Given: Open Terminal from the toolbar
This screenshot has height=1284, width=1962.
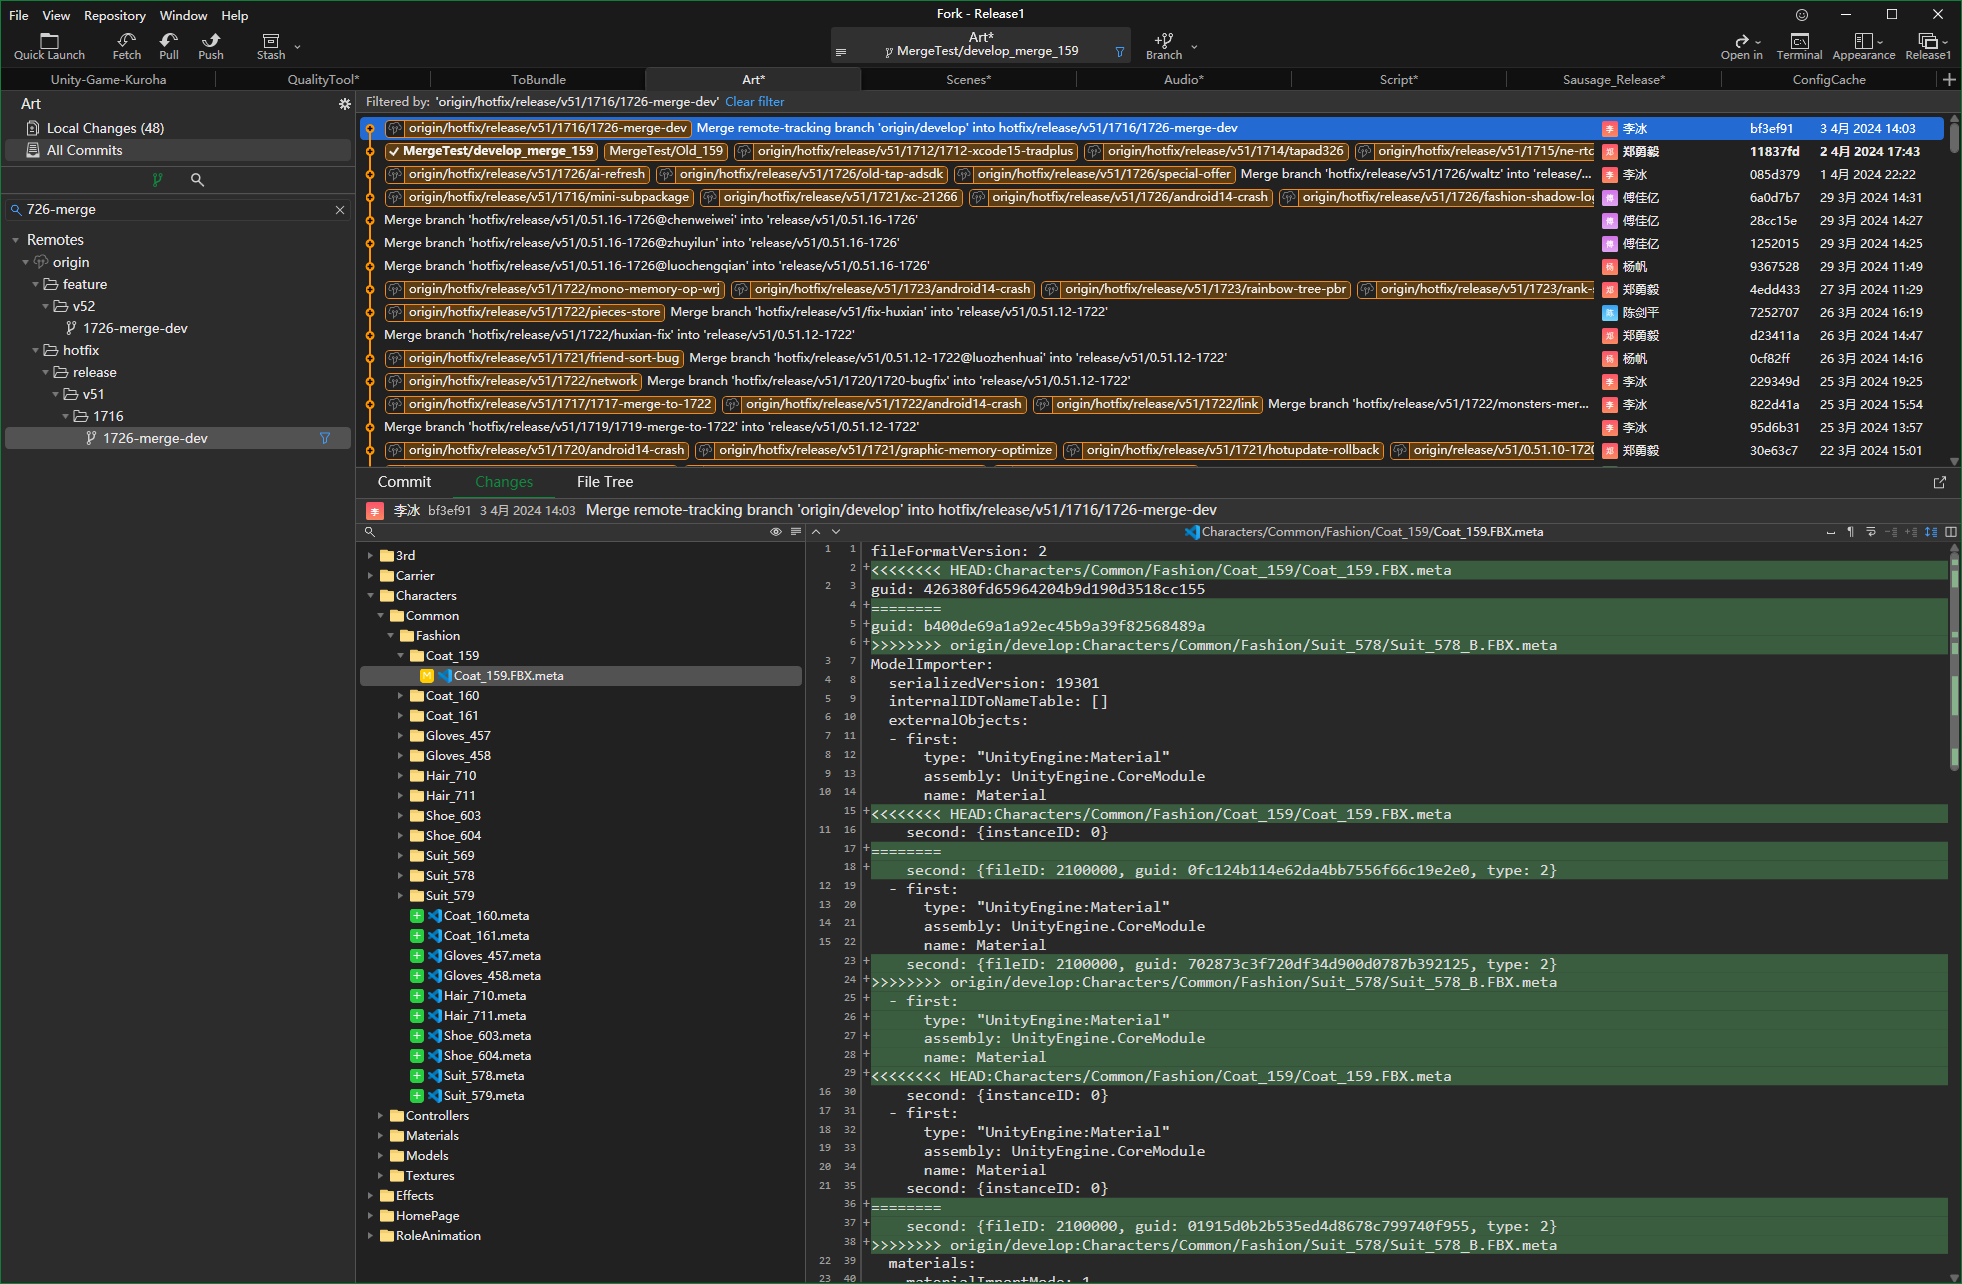Looking at the screenshot, I should [x=1799, y=41].
